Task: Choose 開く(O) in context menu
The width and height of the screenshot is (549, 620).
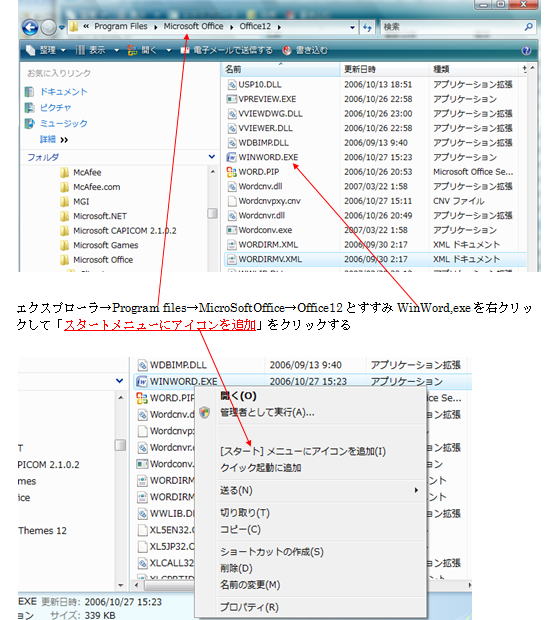Action: (x=238, y=396)
